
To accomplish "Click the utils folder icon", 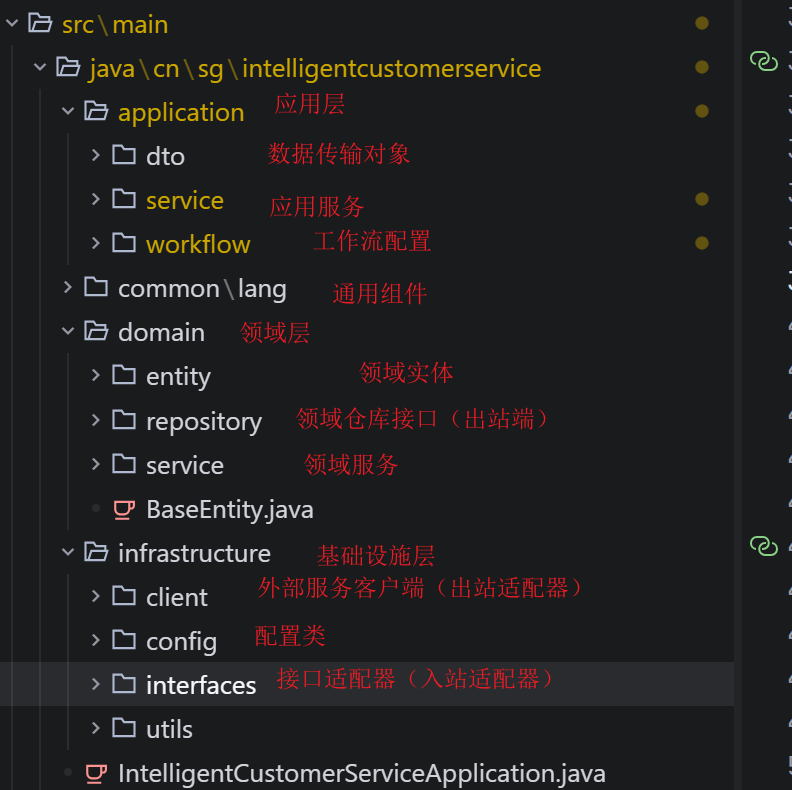I will [124, 728].
